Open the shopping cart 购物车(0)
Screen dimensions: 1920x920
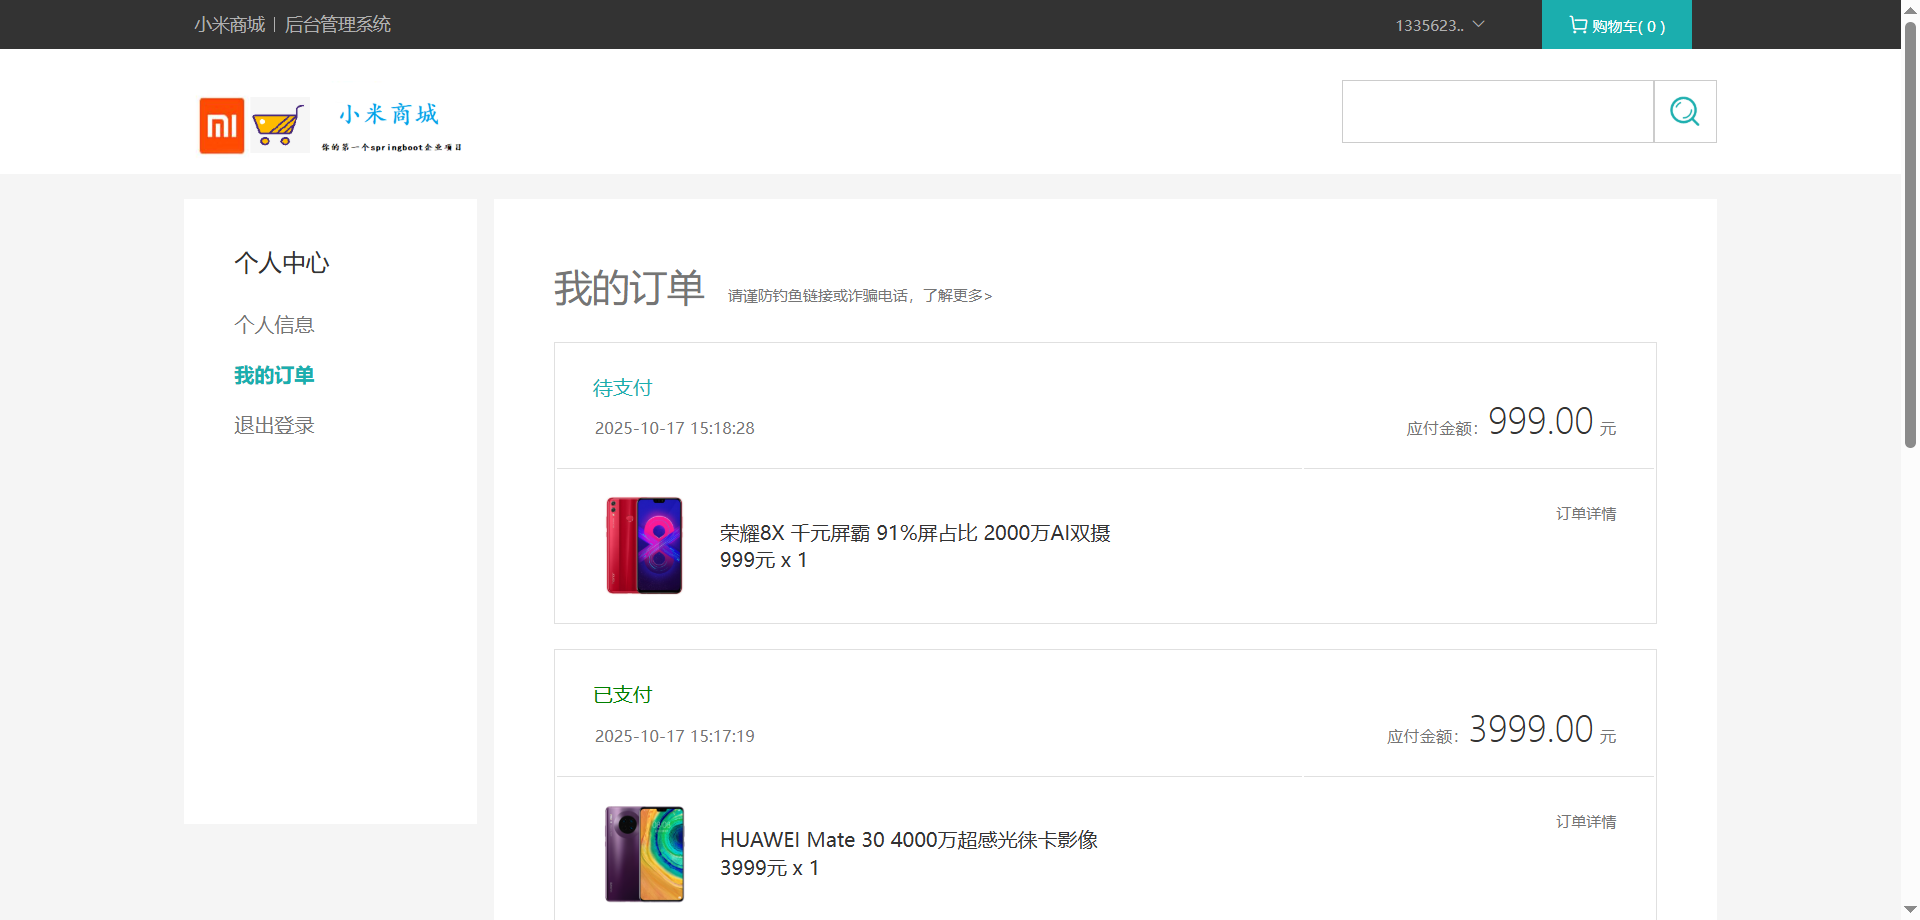click(1617, 25)
